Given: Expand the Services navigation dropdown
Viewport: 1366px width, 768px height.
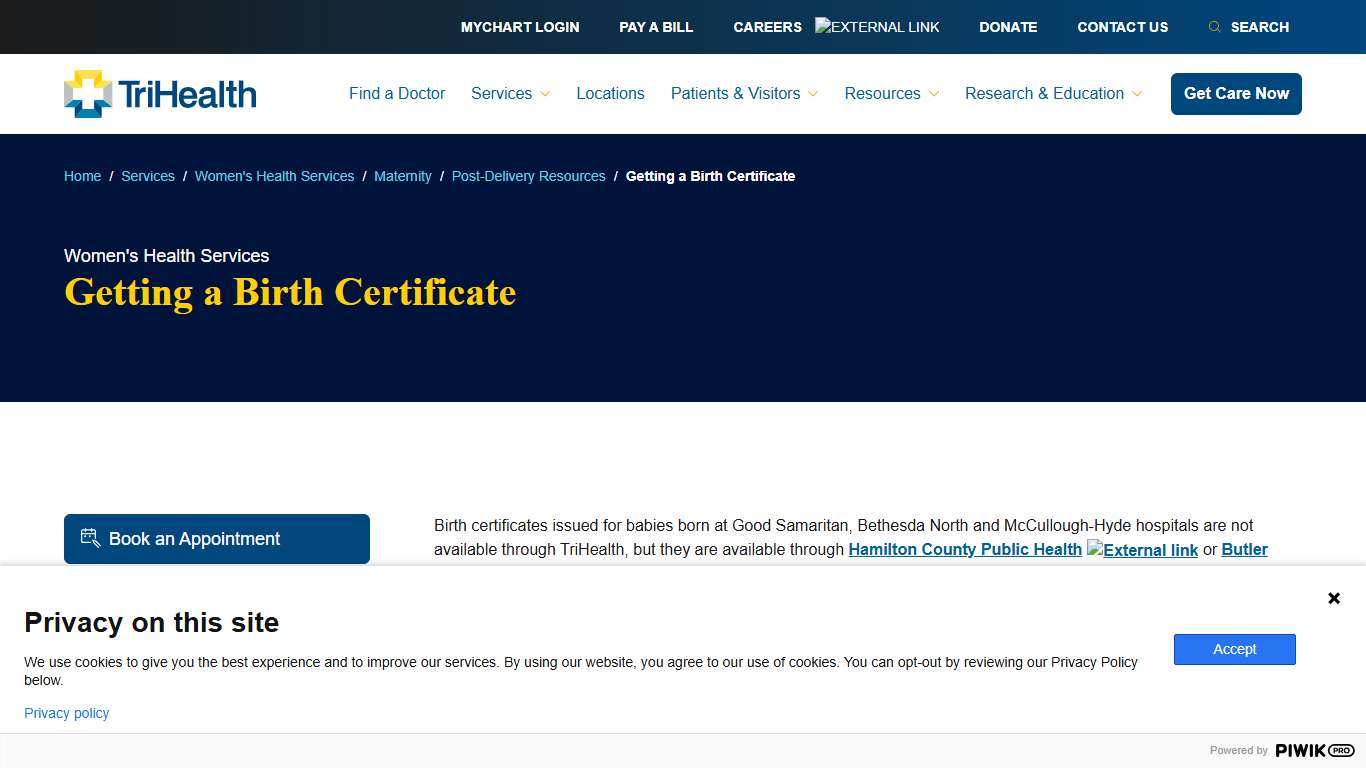Looking at the screenshot, I should (510, 93).
